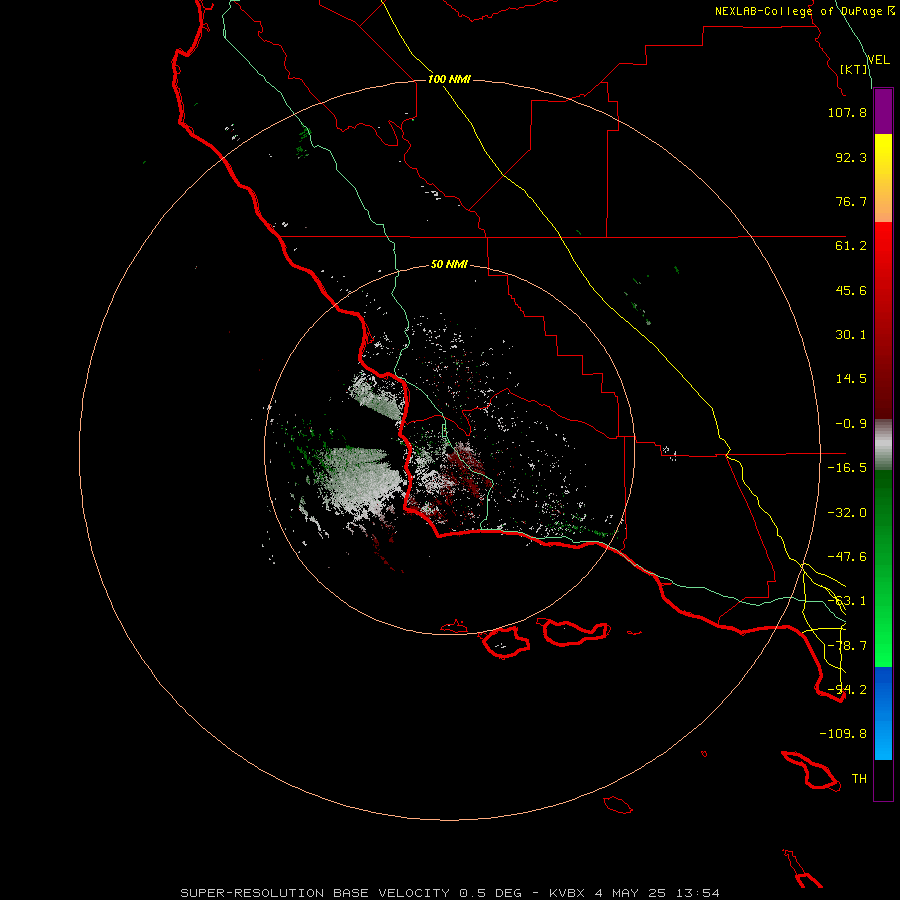Select the -32.0 velocity value
900x900 pixels.
[x=847, y=513]
